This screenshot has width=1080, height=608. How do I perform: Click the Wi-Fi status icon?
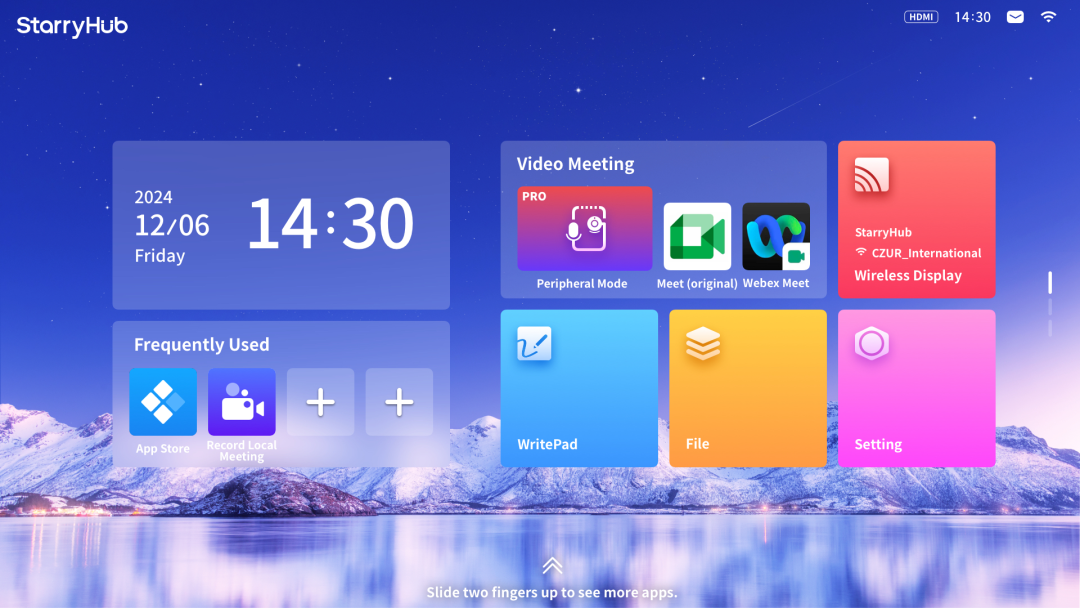click(1048, 17)
